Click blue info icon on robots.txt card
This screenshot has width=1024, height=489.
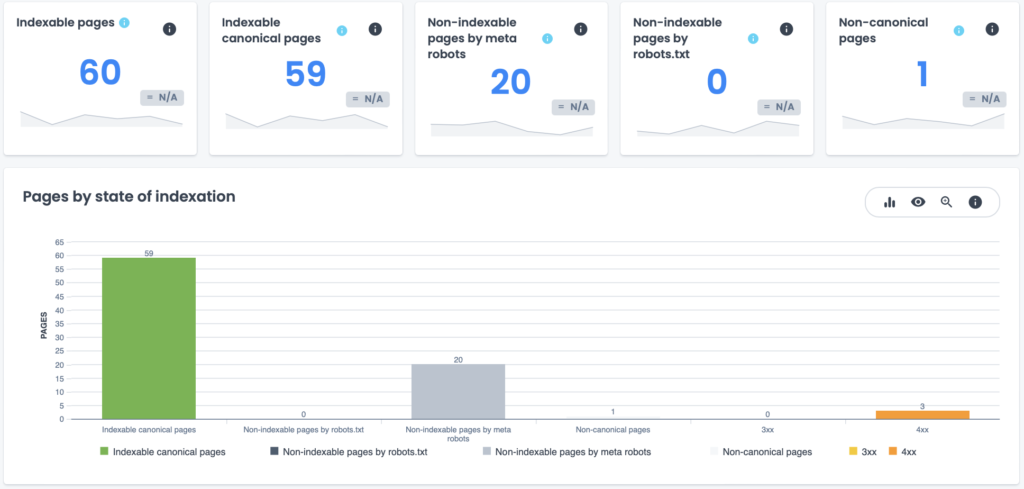pyautogui.click(x=753, y=38)
